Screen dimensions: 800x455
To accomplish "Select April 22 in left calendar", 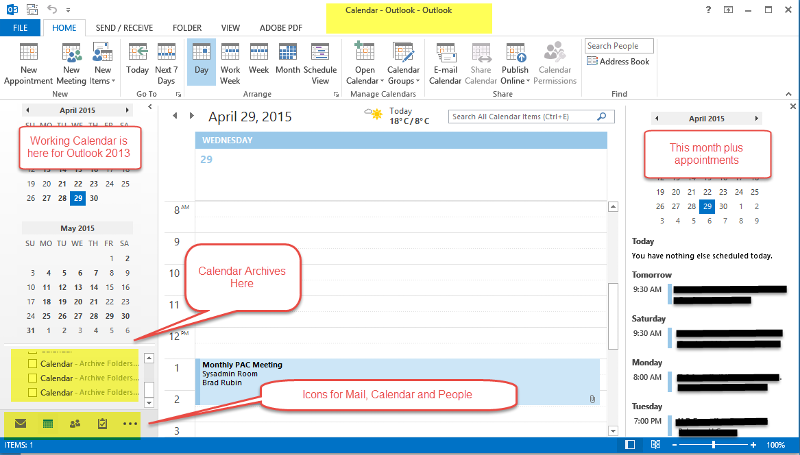I will coord(78,184).
